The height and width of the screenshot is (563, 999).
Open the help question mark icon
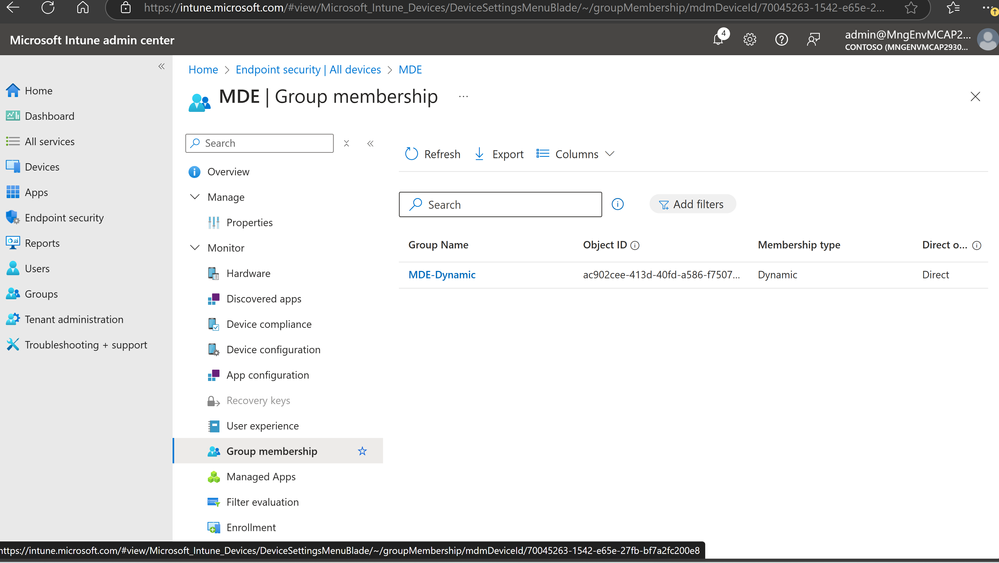(x=781, y=39)
